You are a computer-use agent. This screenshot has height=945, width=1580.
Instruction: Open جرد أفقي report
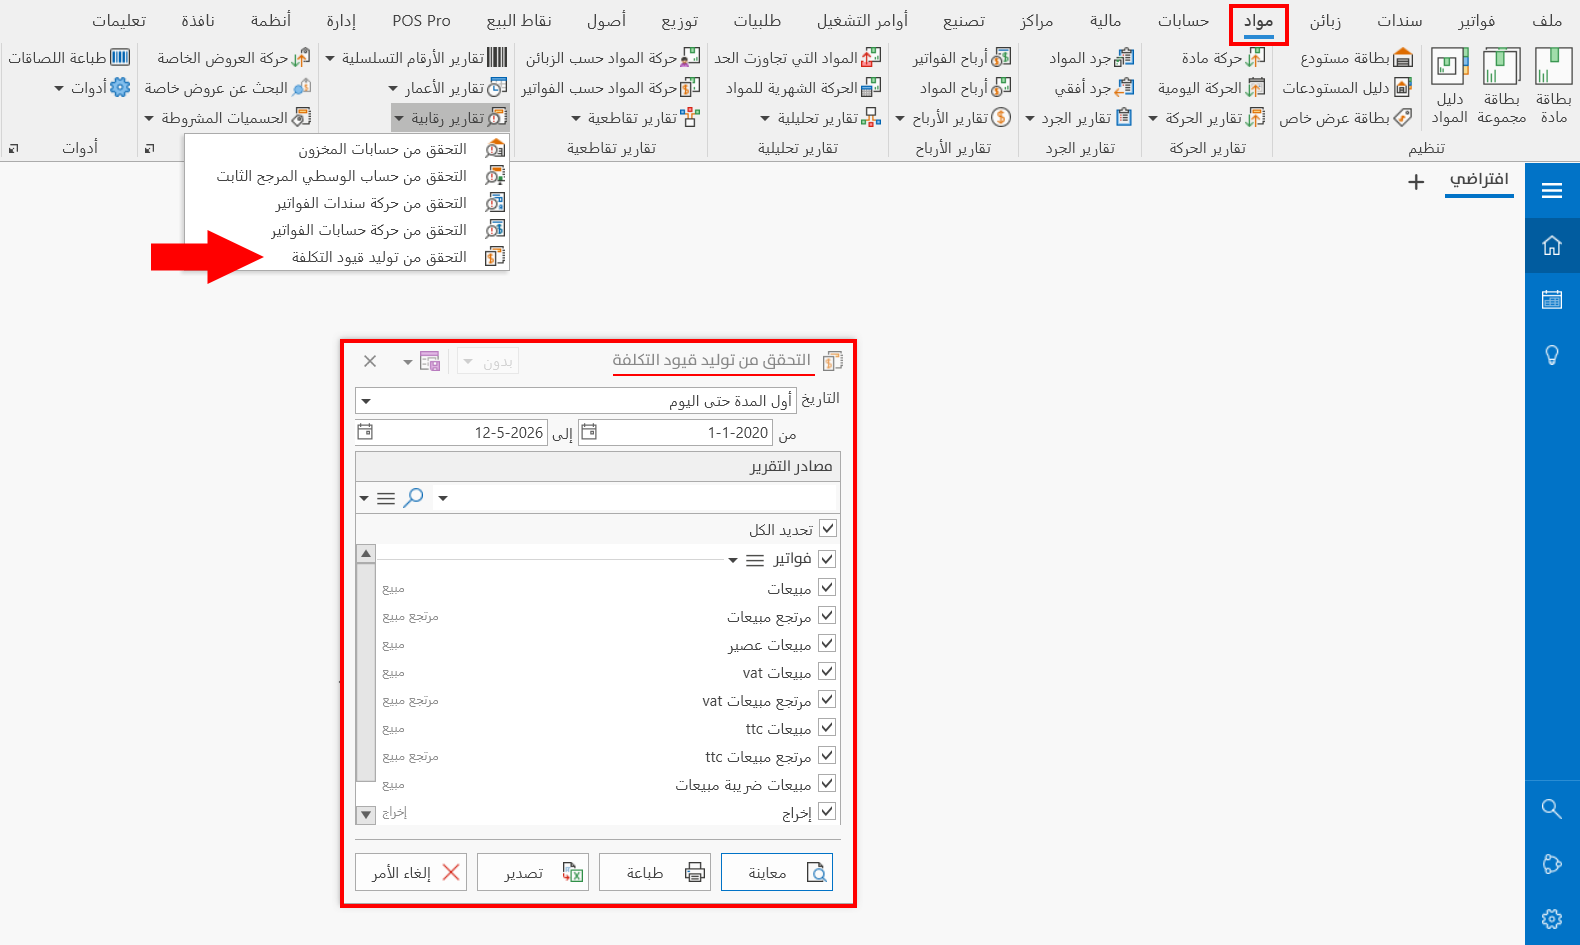coord(1094,88)
